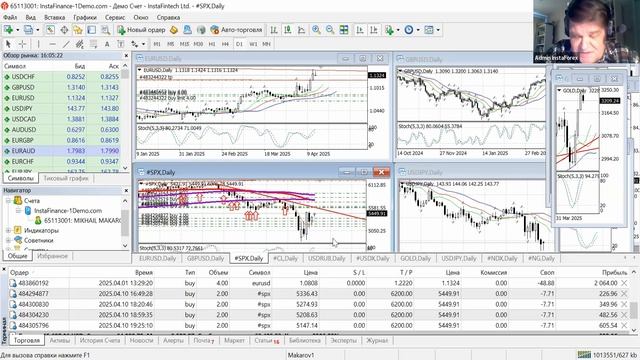Screen dimensions: 640x360
Task: Select the vertical line drawing tool
Action: click(38, 44)
